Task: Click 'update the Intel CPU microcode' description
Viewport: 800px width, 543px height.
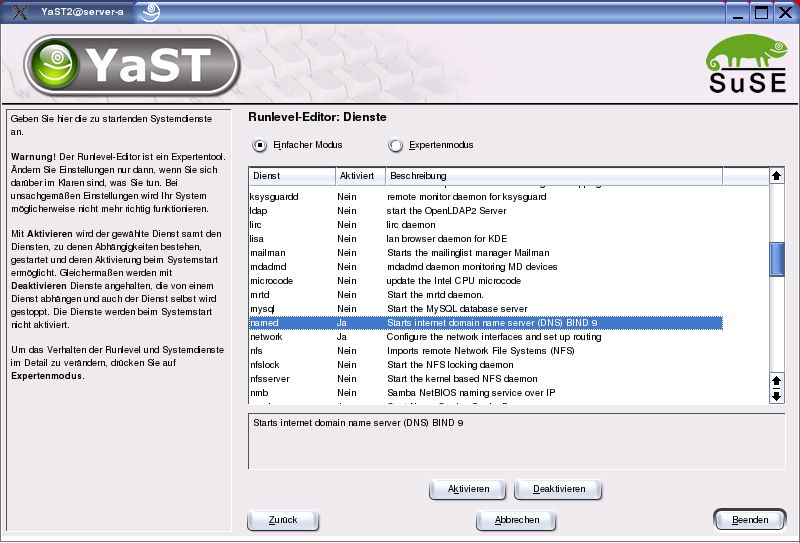Action: tap(454, 281)
